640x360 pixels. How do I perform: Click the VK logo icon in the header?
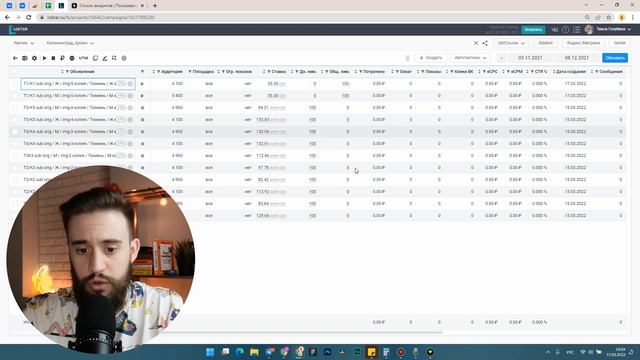[x=555, y=29]
